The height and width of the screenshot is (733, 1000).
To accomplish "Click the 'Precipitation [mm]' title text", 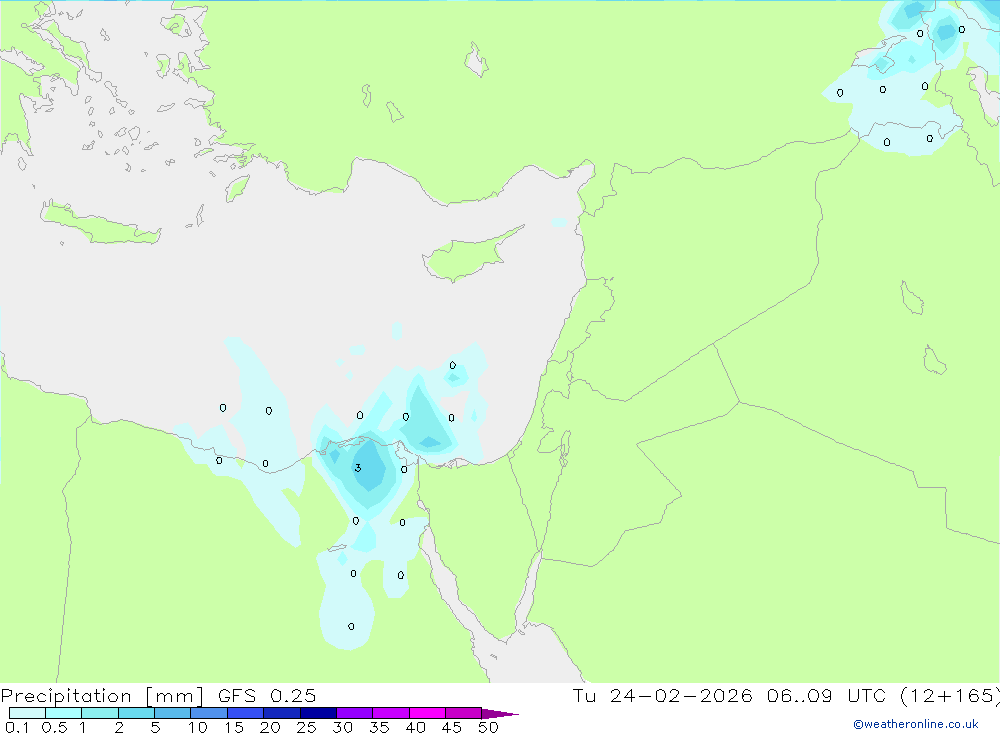I will click(x=102, y=696).
